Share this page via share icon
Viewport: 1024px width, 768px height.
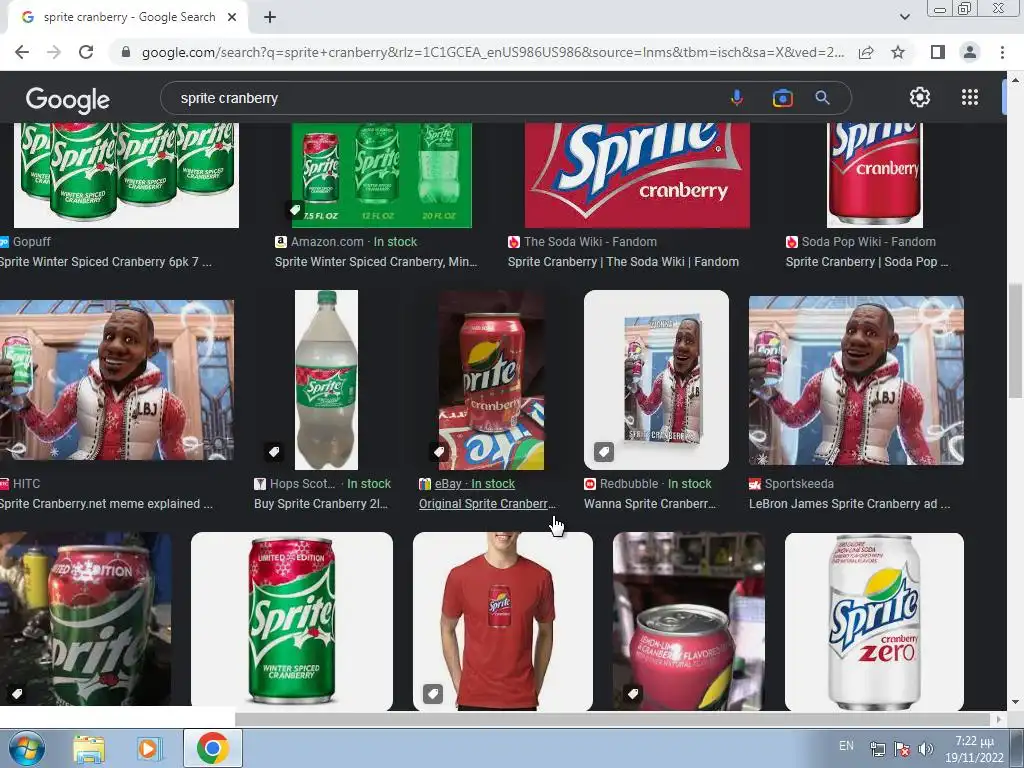pos(866,52)
